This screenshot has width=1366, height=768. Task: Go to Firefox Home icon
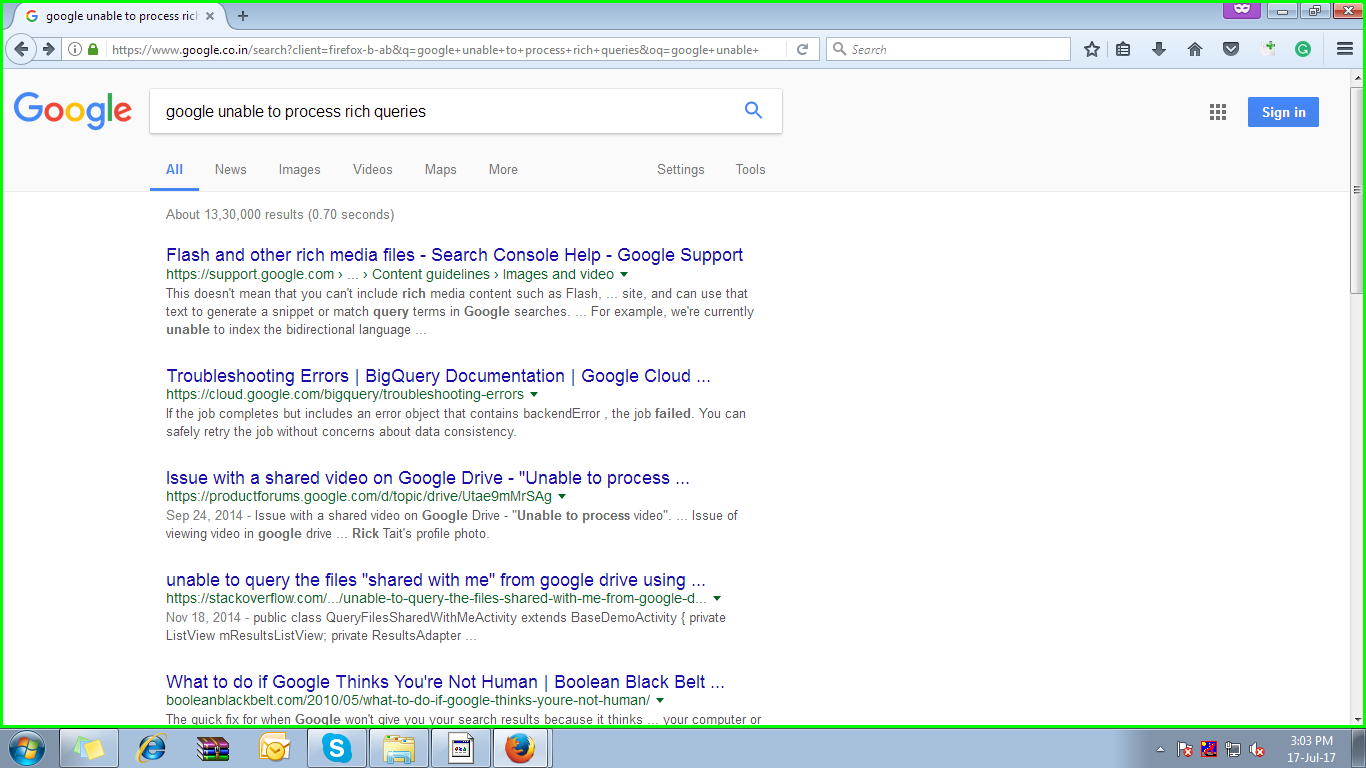1195,49
